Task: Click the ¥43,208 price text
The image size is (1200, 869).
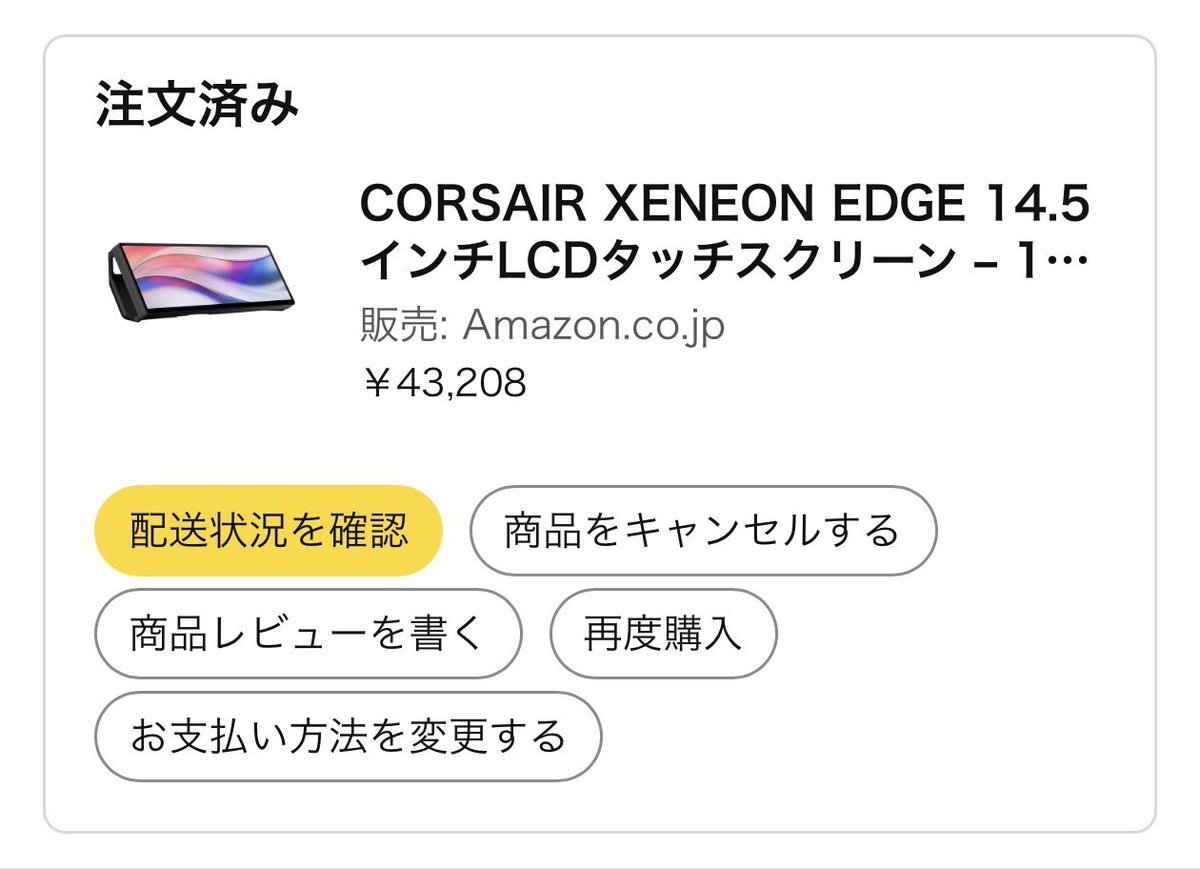Action: 443,383
